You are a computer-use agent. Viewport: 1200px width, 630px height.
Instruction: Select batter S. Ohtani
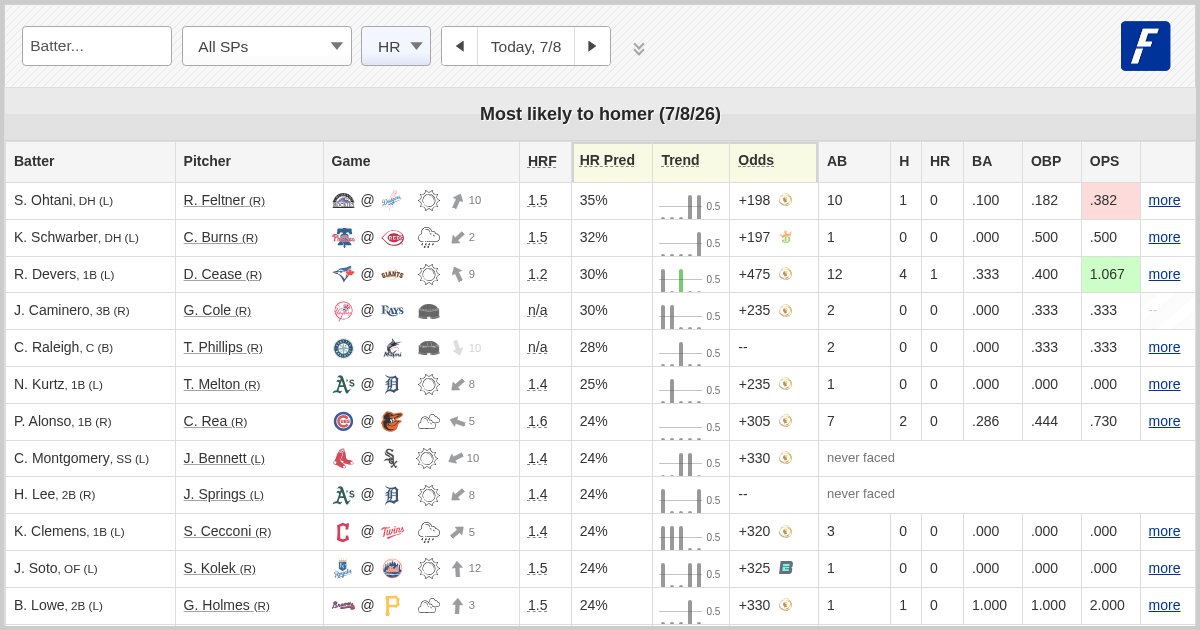click(44, 200)
